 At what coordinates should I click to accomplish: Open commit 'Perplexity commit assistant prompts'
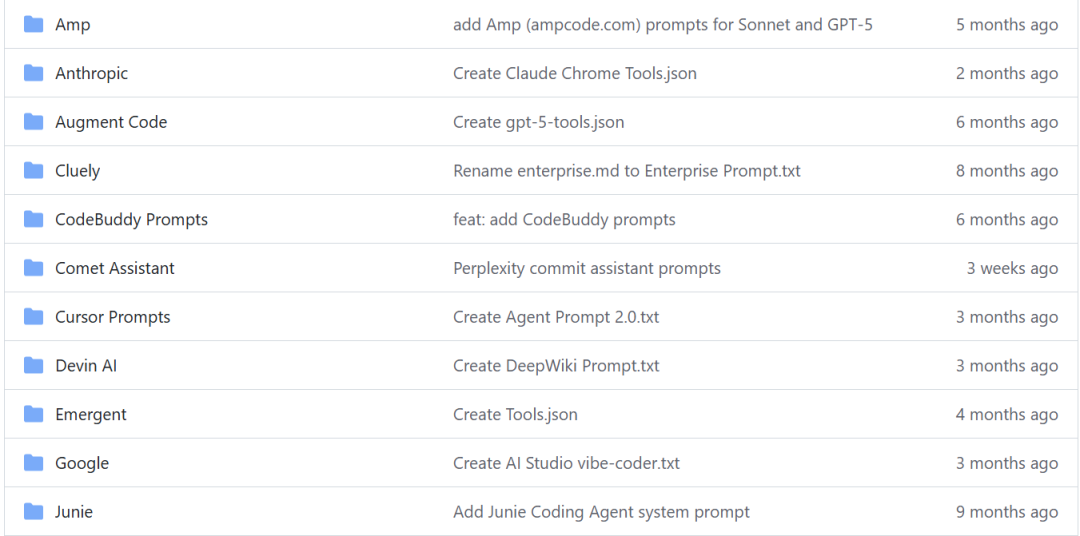click(586, 268)
